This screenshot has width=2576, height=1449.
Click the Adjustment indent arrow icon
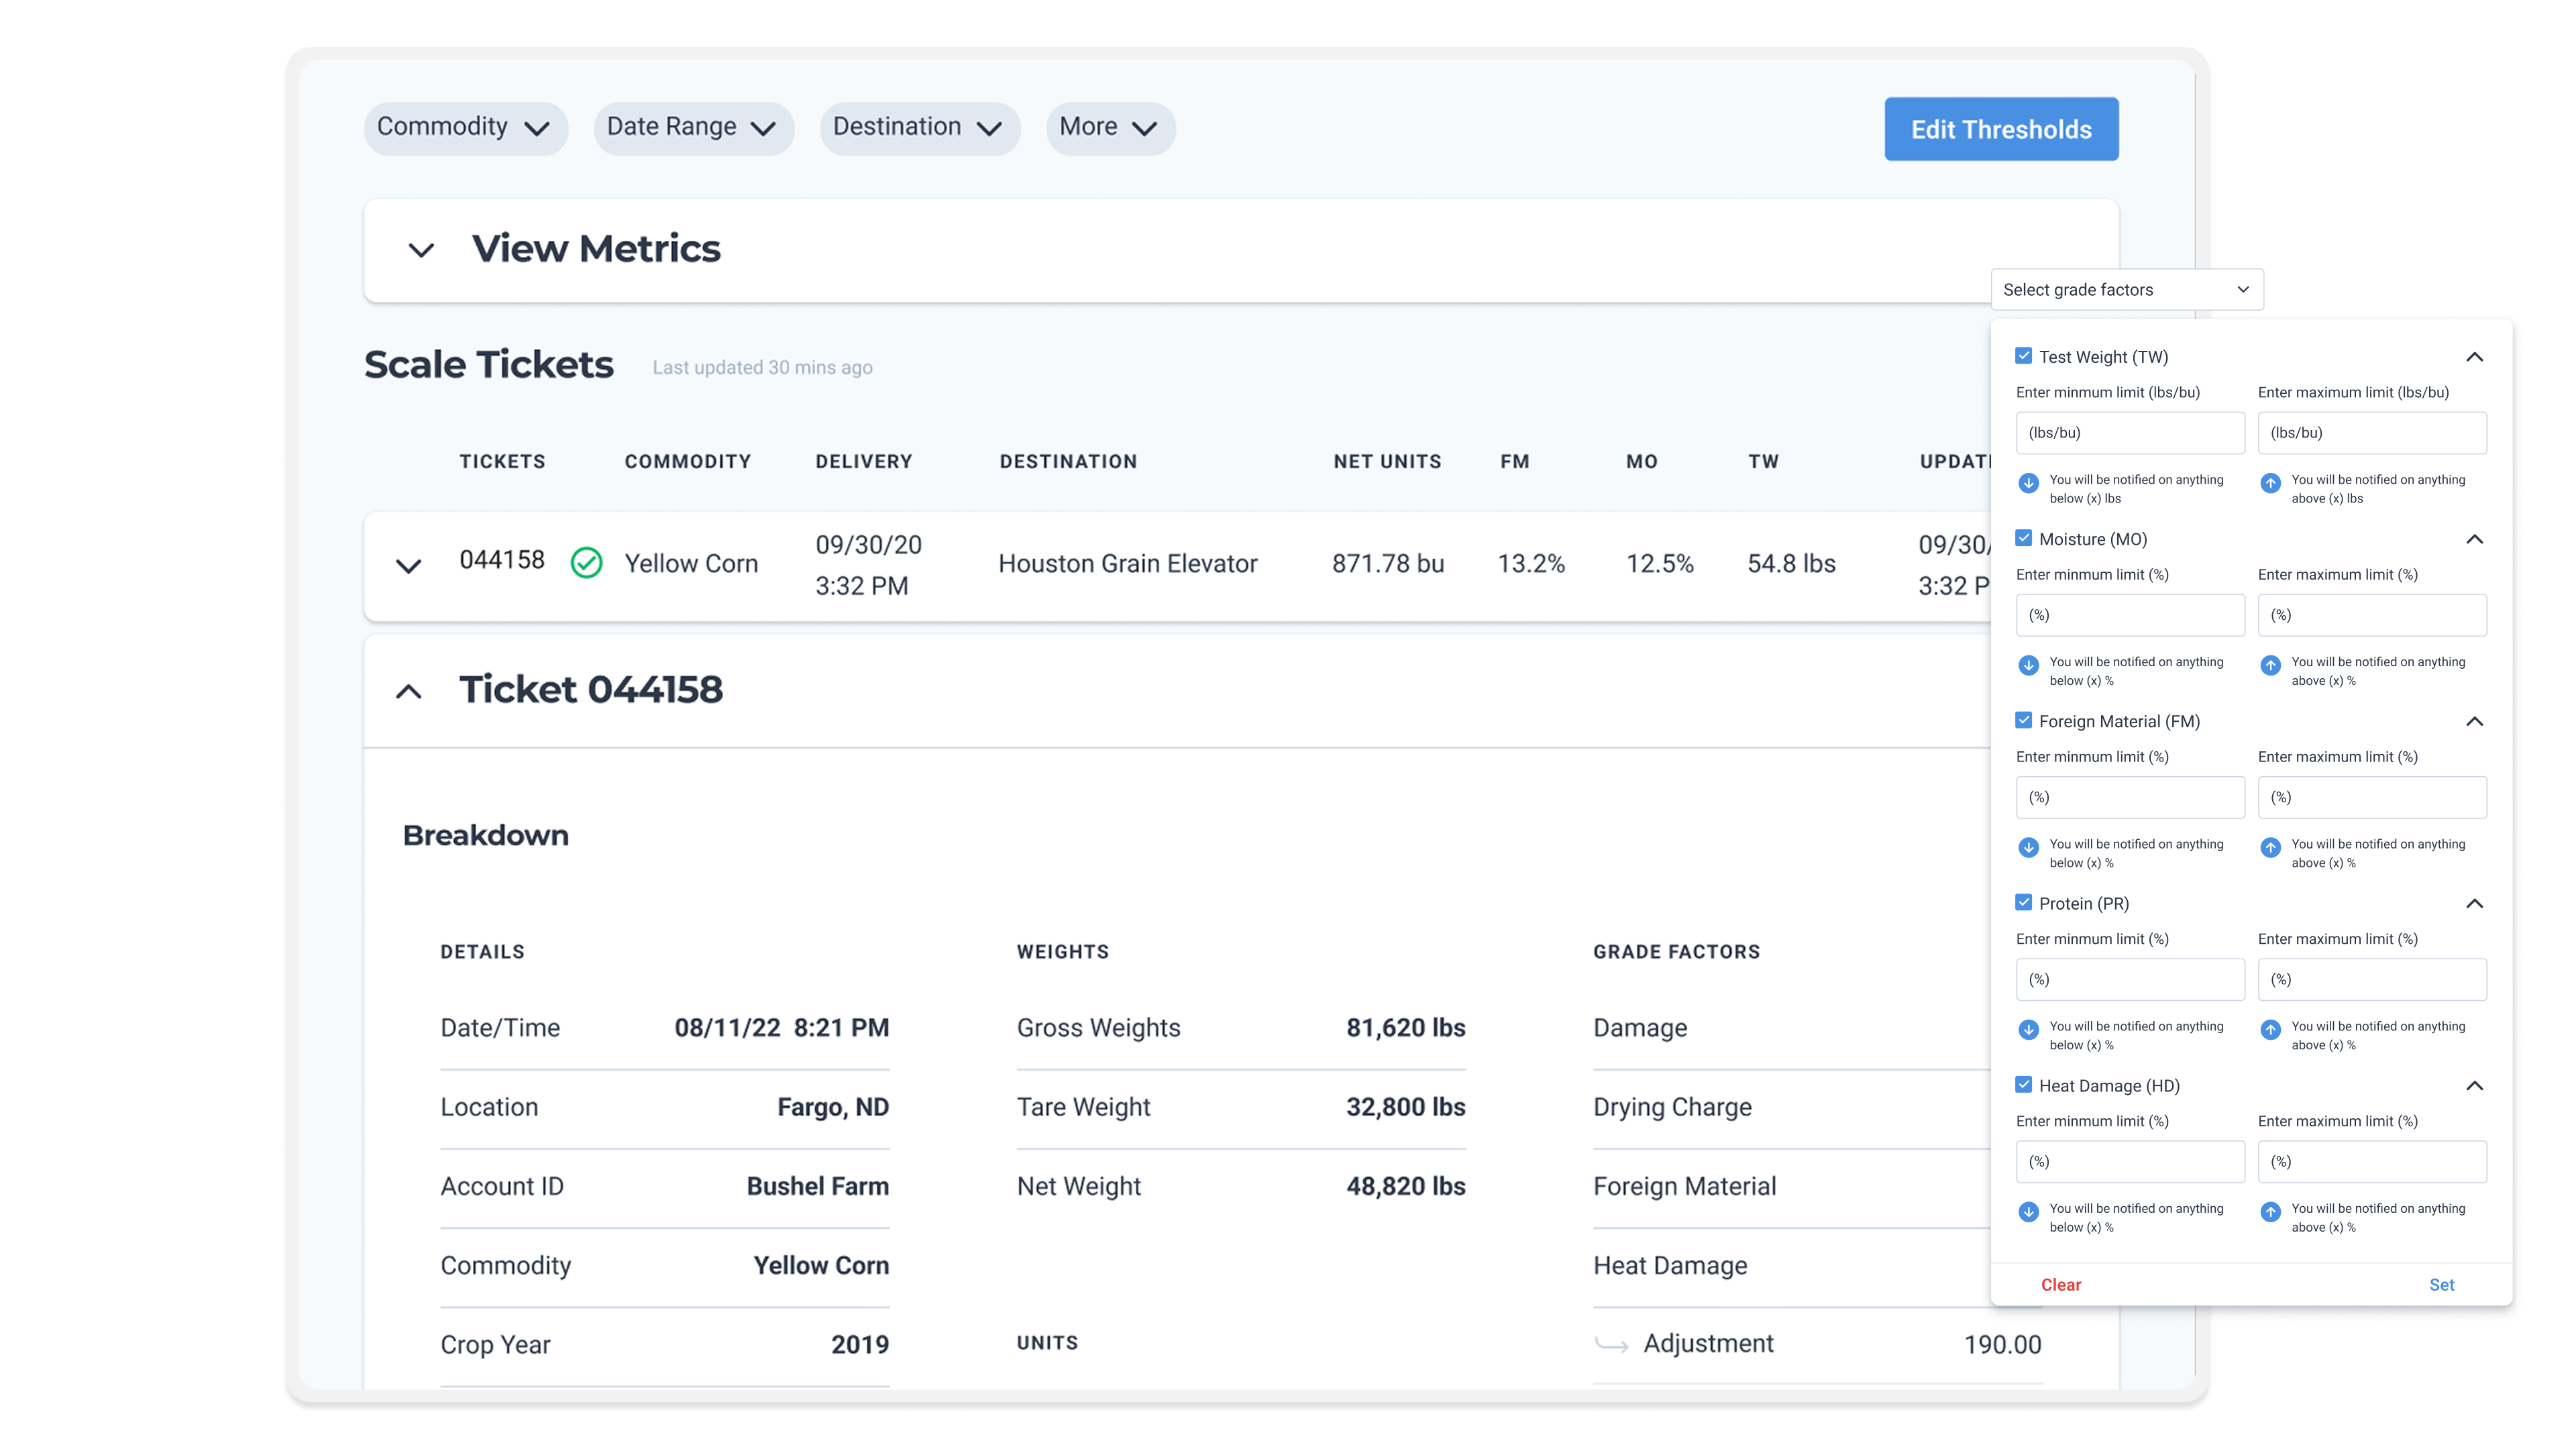point(1611,1345)
